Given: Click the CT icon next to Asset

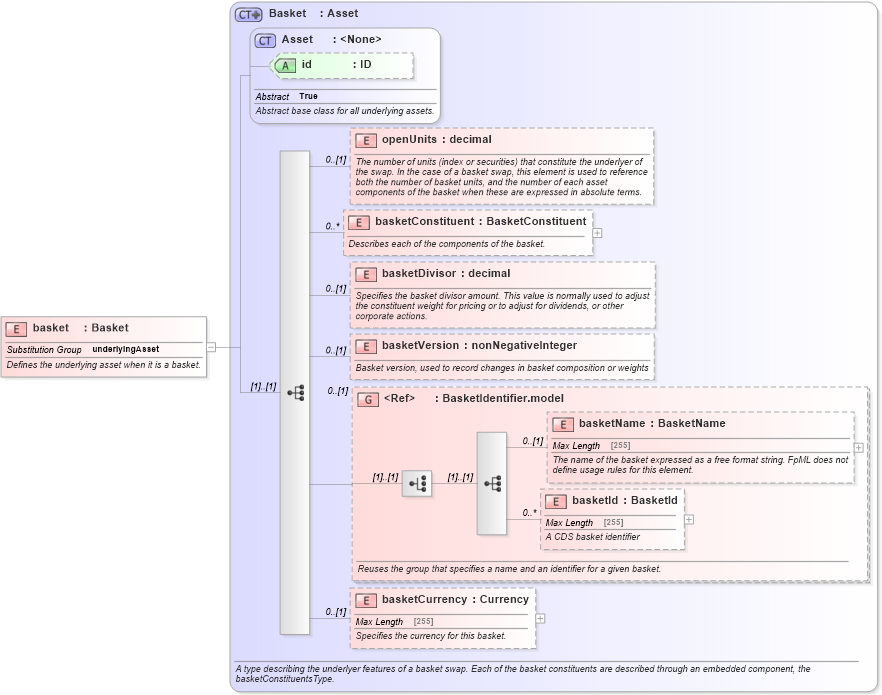Looking at the screenshot, I should (x=265, y=40).
